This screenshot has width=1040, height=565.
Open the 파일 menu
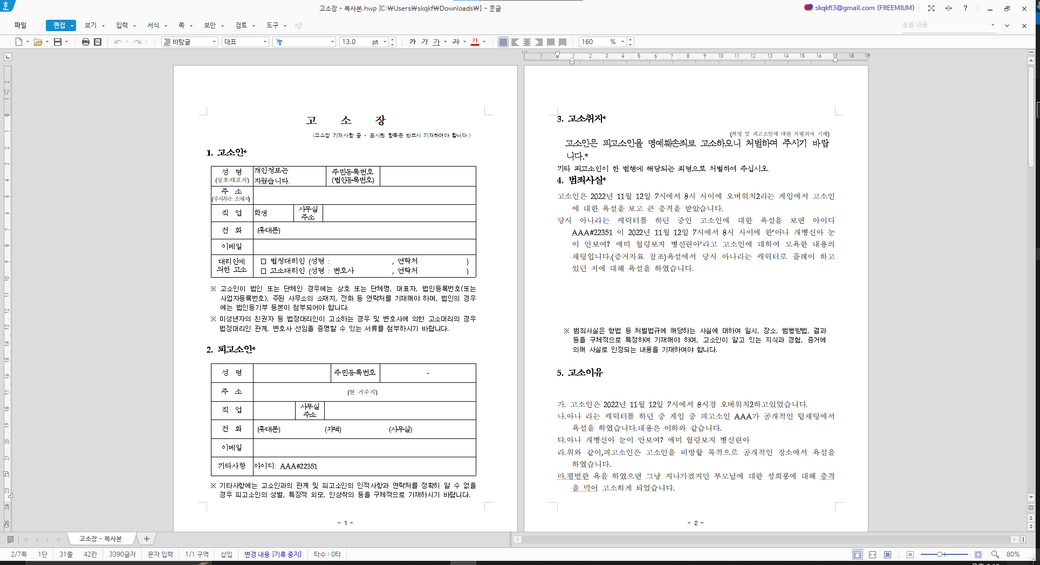tap(20, 24)
